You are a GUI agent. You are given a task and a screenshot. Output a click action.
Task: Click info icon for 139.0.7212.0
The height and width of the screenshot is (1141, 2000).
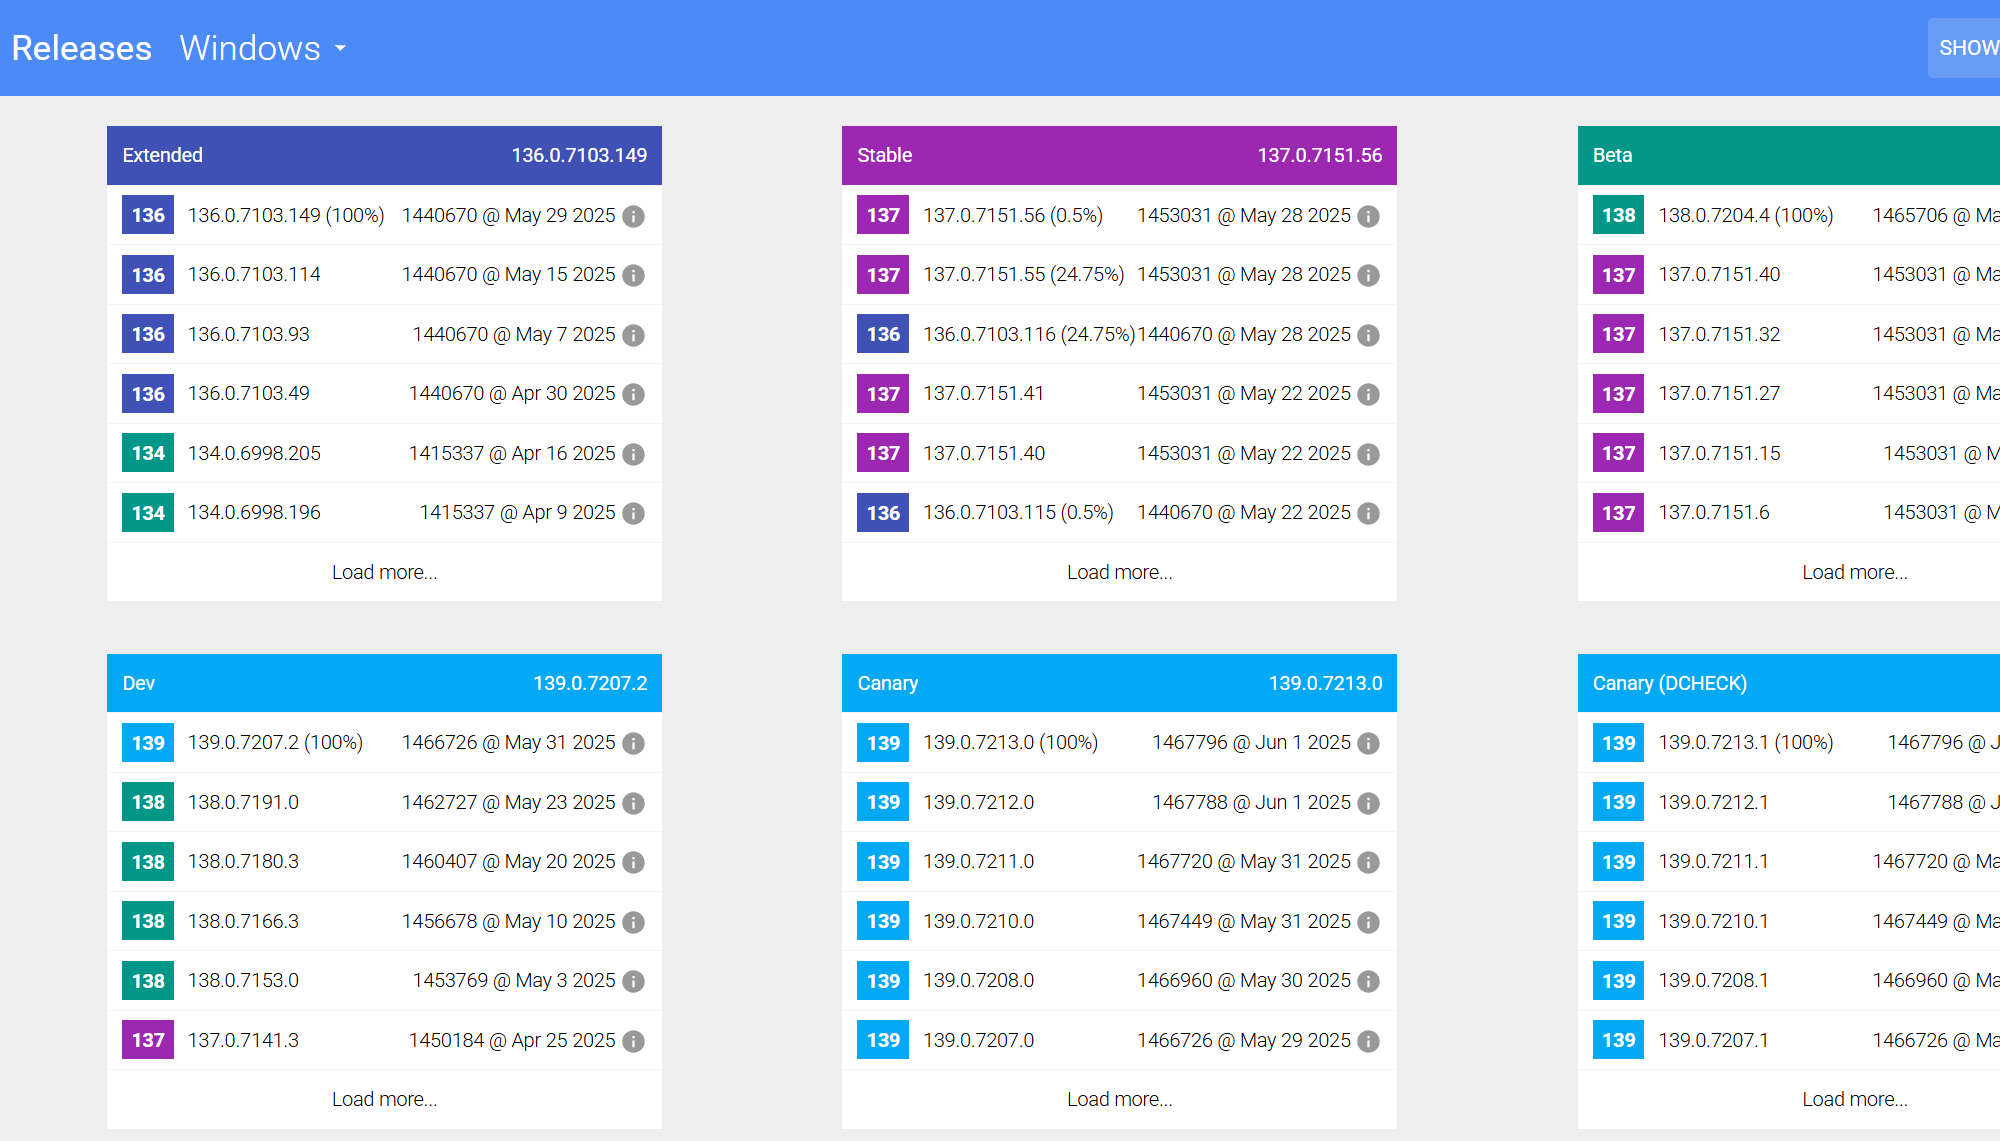click(x=1369, y=803)
